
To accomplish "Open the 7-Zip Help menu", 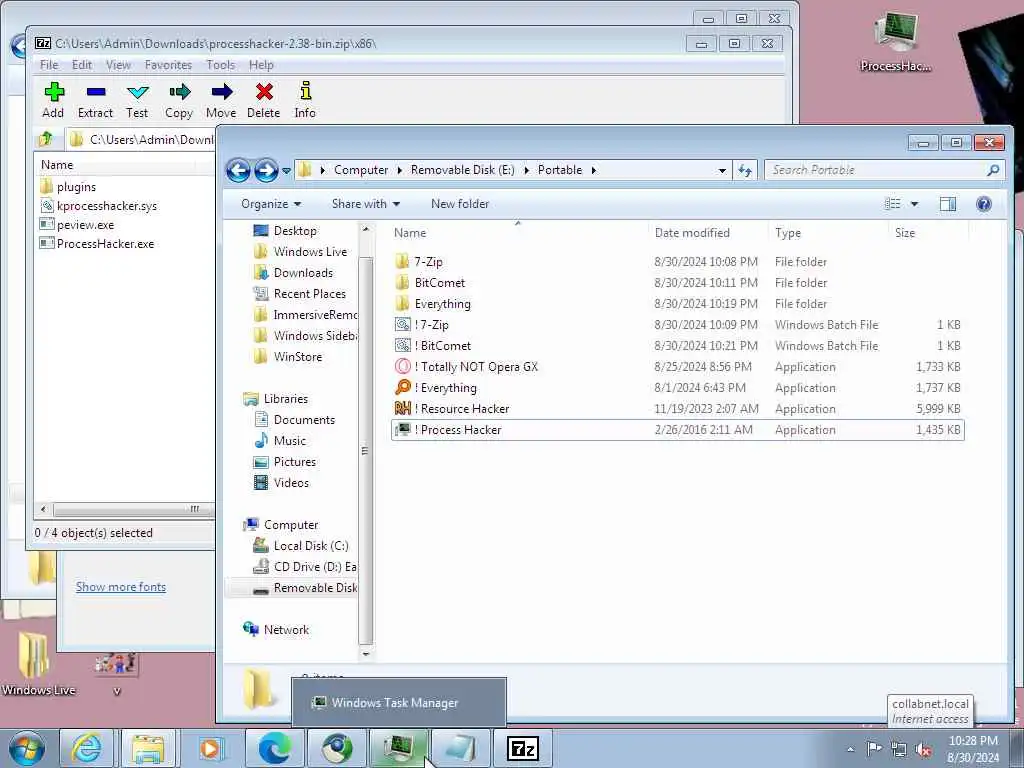I will pos(261,65).
